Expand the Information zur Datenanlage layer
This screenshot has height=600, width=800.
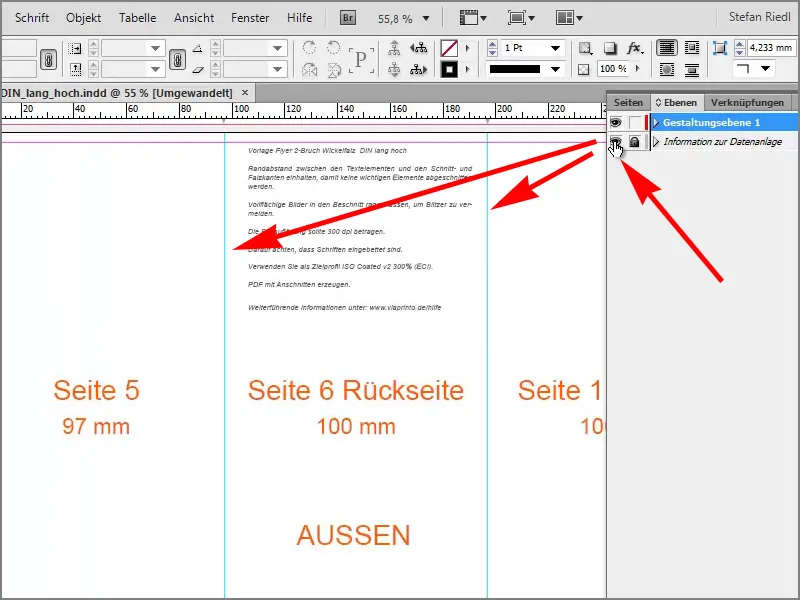[x=656, y=142]
